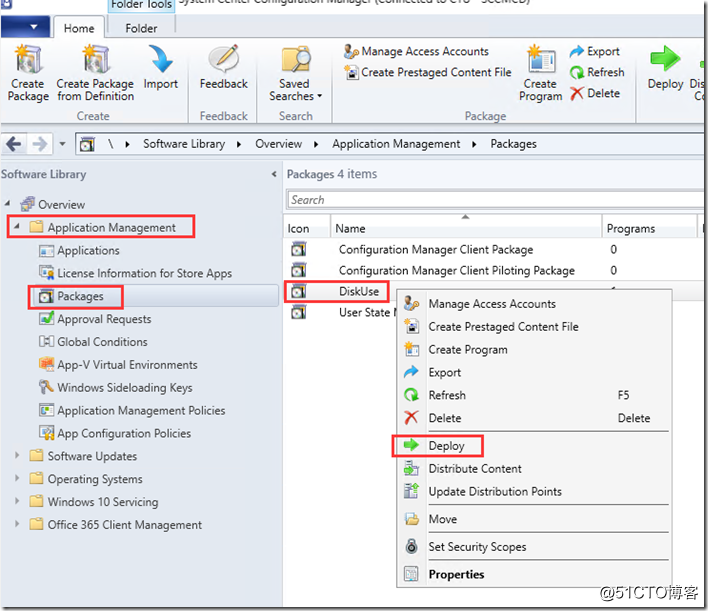Screen dimensions: 708x611
Task: Click the Create Package ribbon icon
Action: point(28,59)
